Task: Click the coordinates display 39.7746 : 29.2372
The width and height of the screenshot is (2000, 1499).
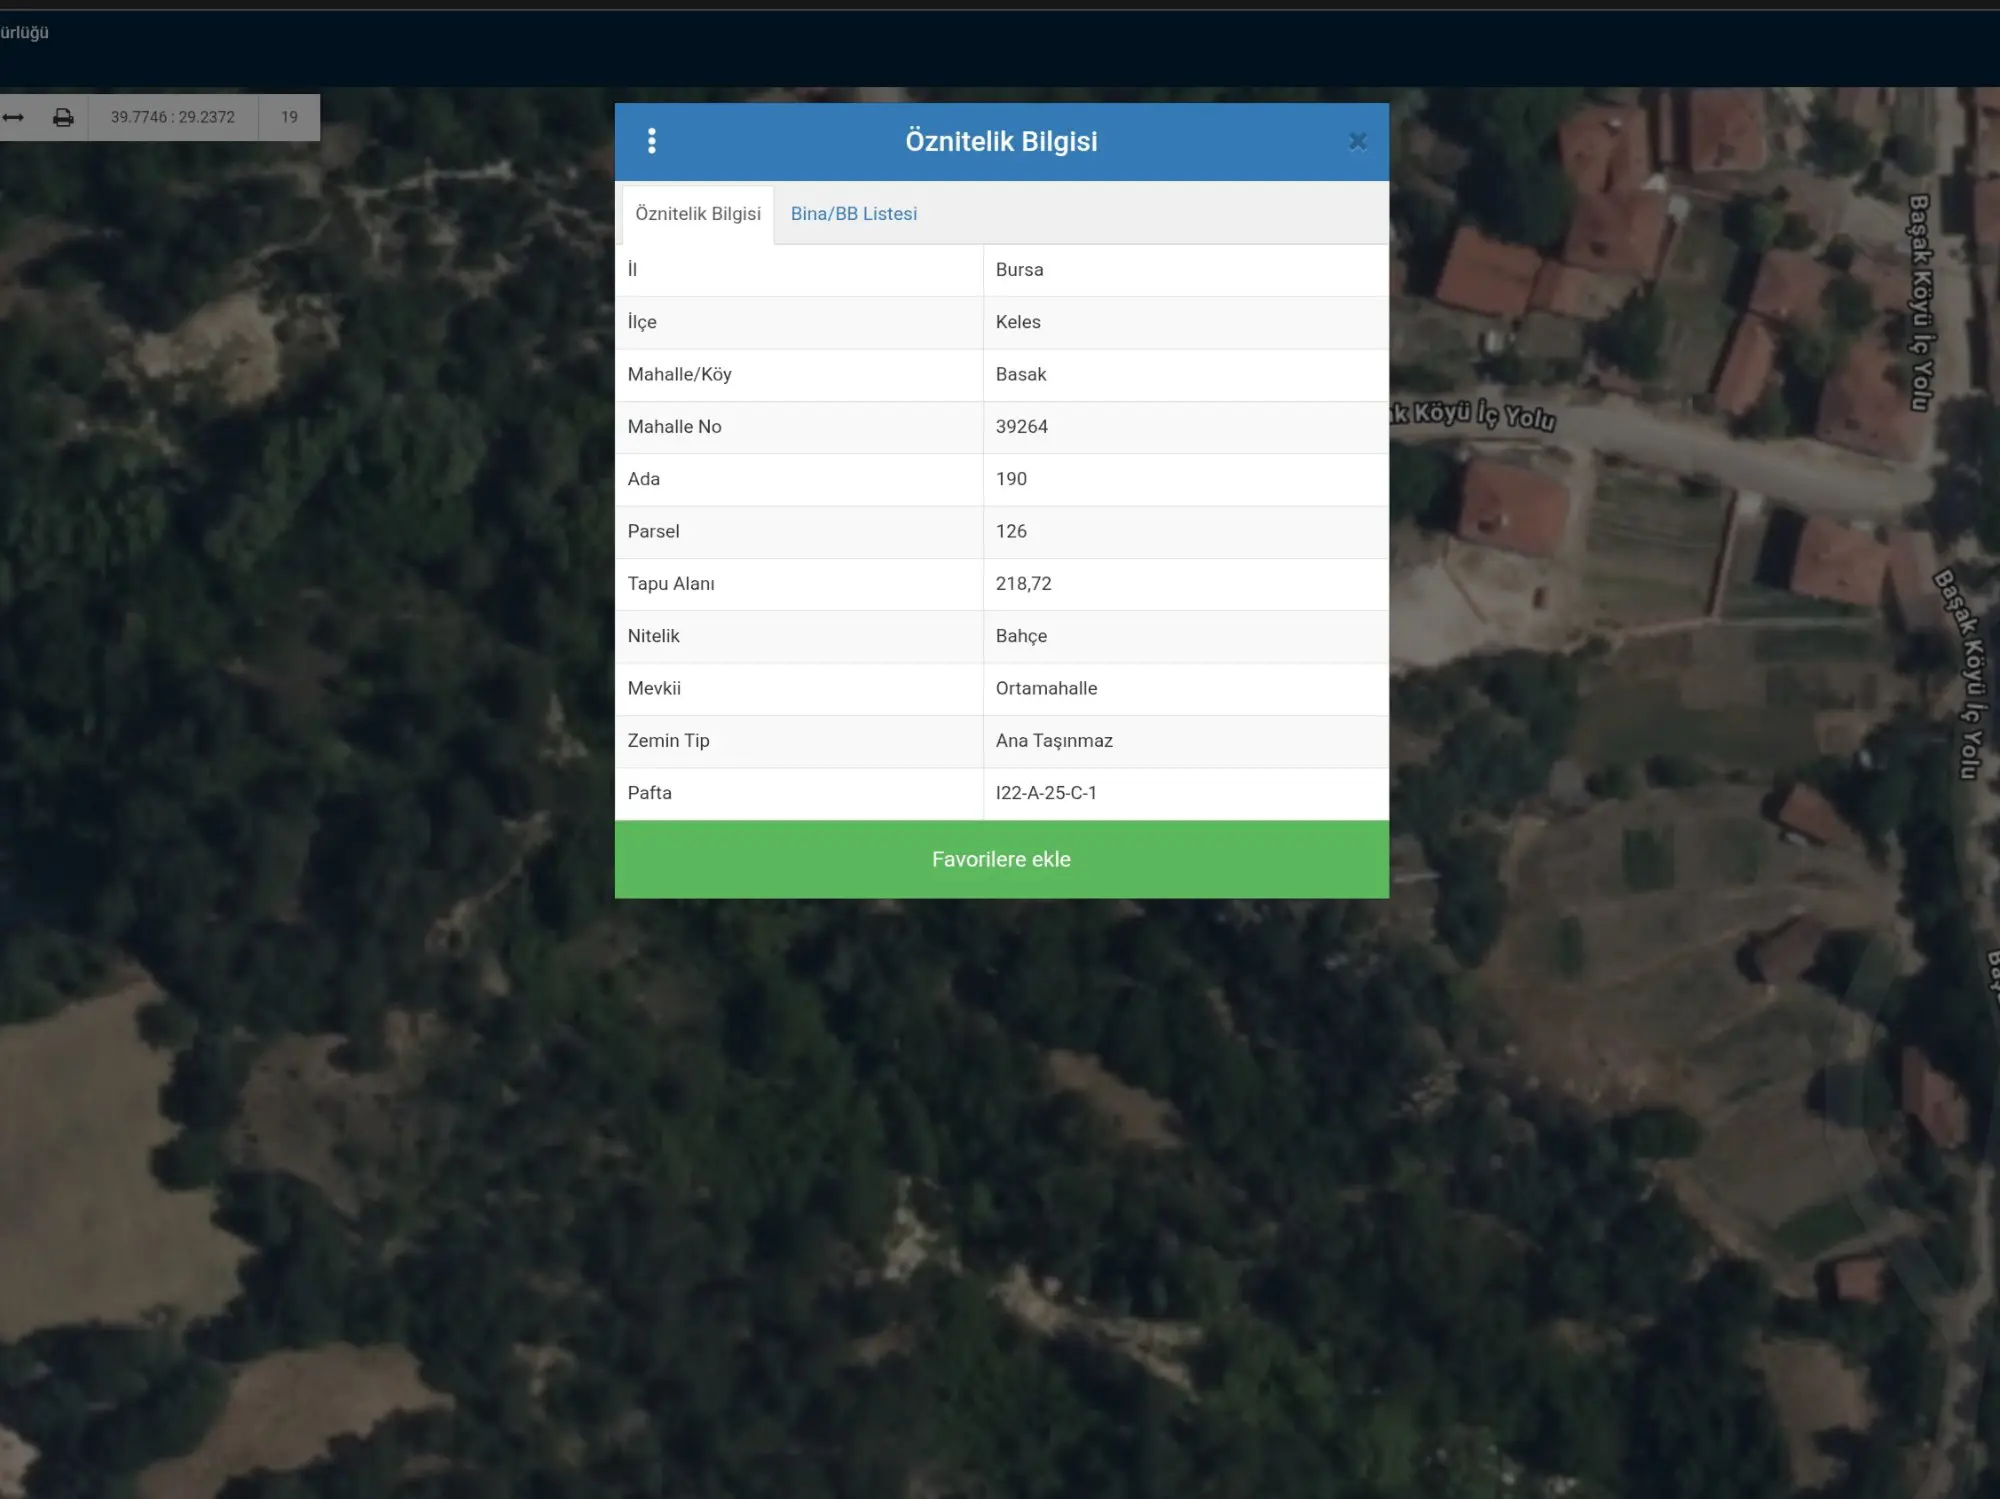Action: (x=173, y=117)
